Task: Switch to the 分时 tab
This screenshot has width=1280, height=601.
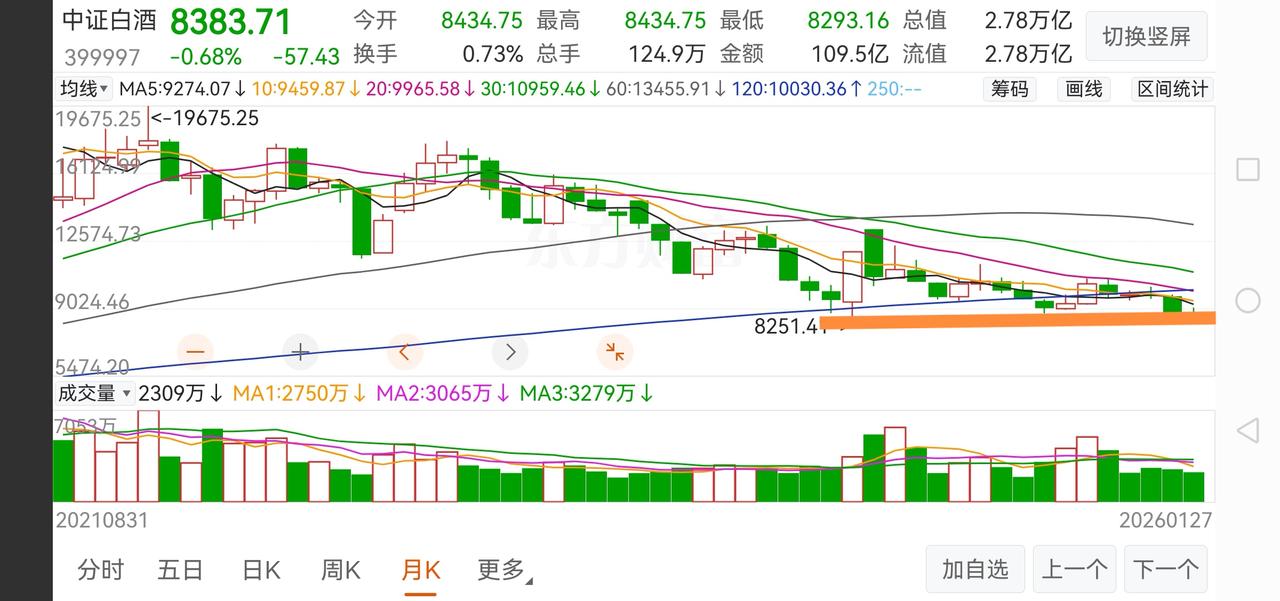Action: (x=101, y=570)
